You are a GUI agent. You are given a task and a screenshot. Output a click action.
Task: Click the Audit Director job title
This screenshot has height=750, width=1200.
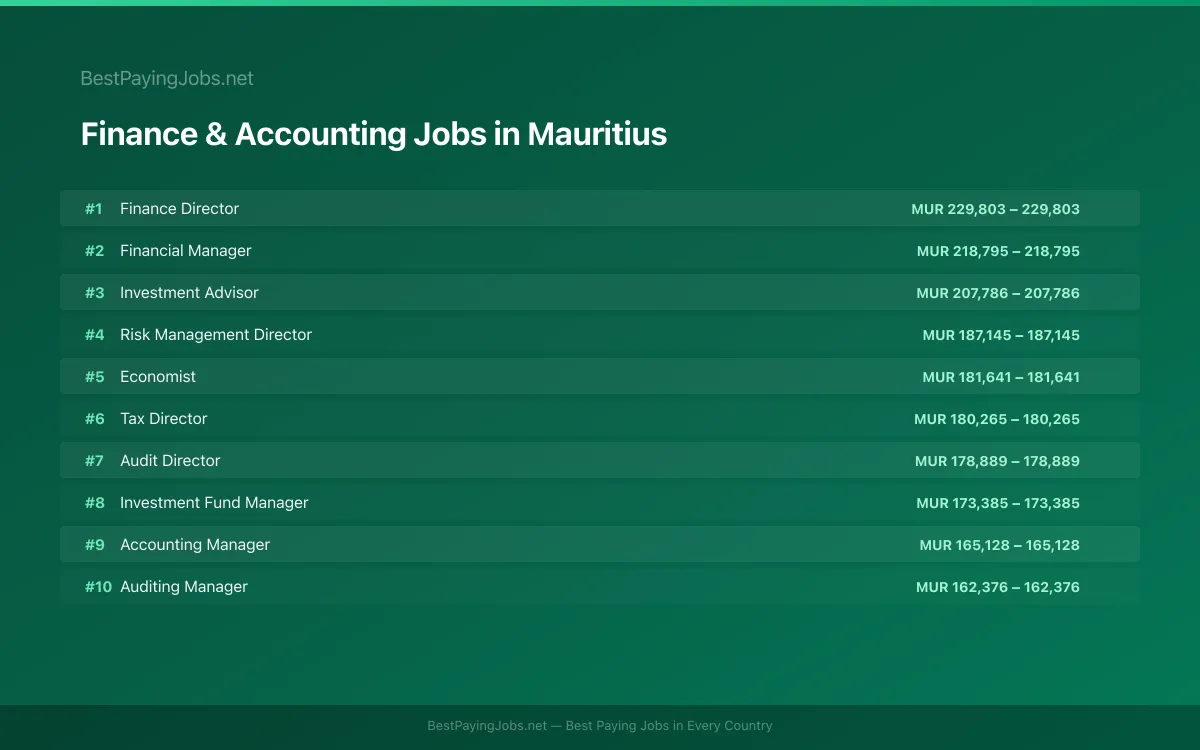tap(170, 461)
